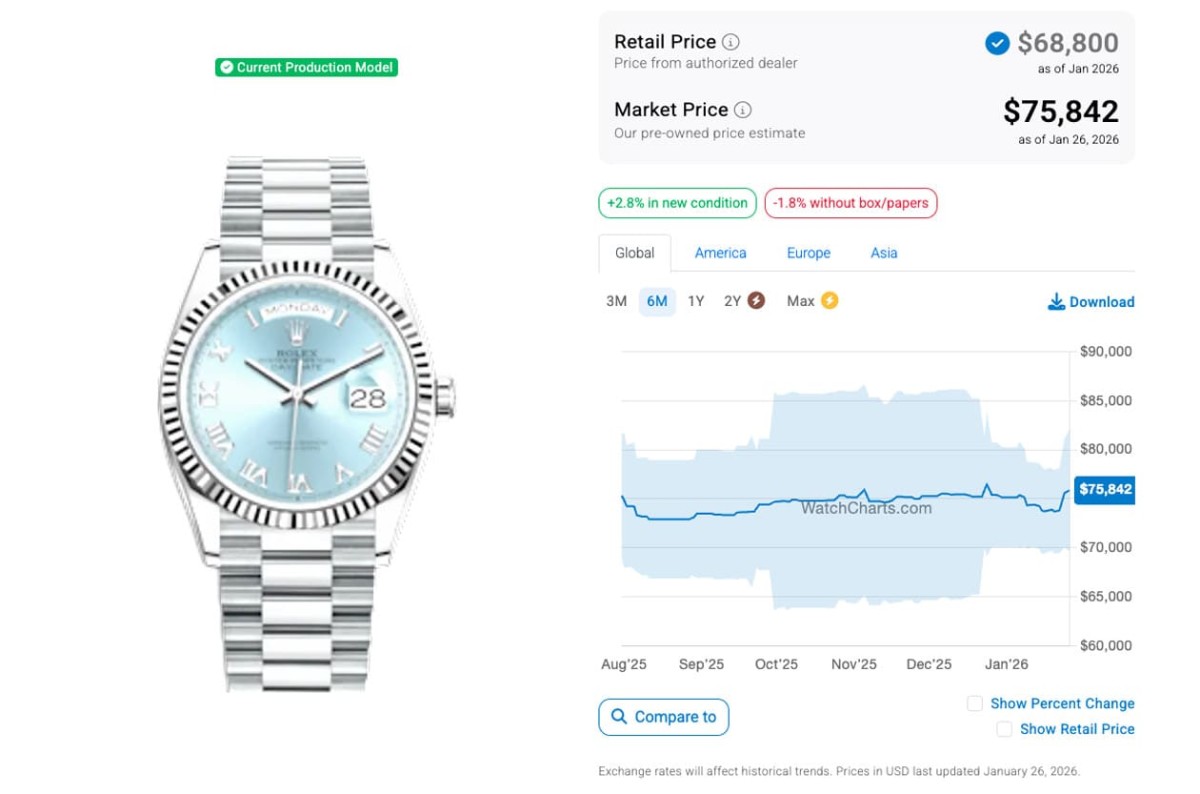
Task: Click the Retail Price info icon
Action: [731, 42]
